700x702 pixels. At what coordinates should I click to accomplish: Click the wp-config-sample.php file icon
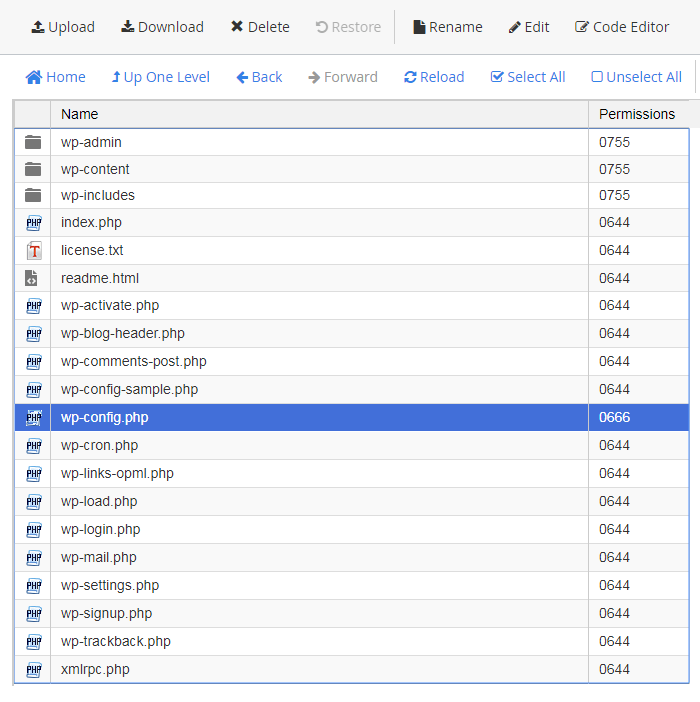point(34,390)
